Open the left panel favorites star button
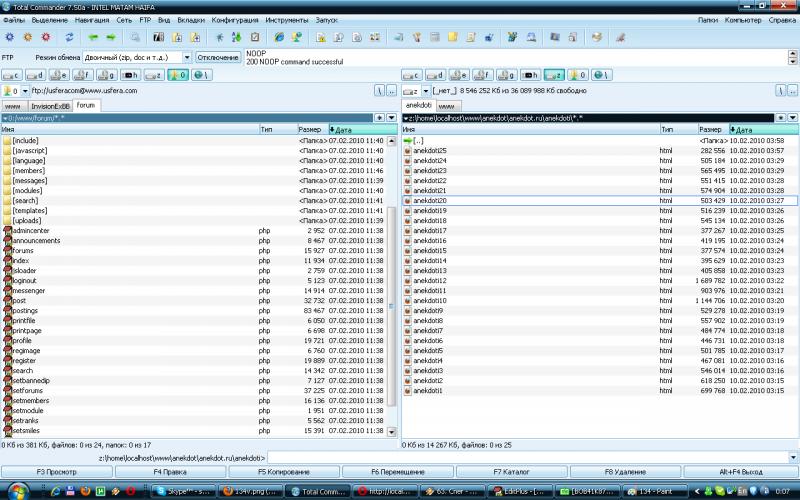Image resolution: width=800 pixels, height=500 pixels. pyautogui.click(x=380, y=118)
